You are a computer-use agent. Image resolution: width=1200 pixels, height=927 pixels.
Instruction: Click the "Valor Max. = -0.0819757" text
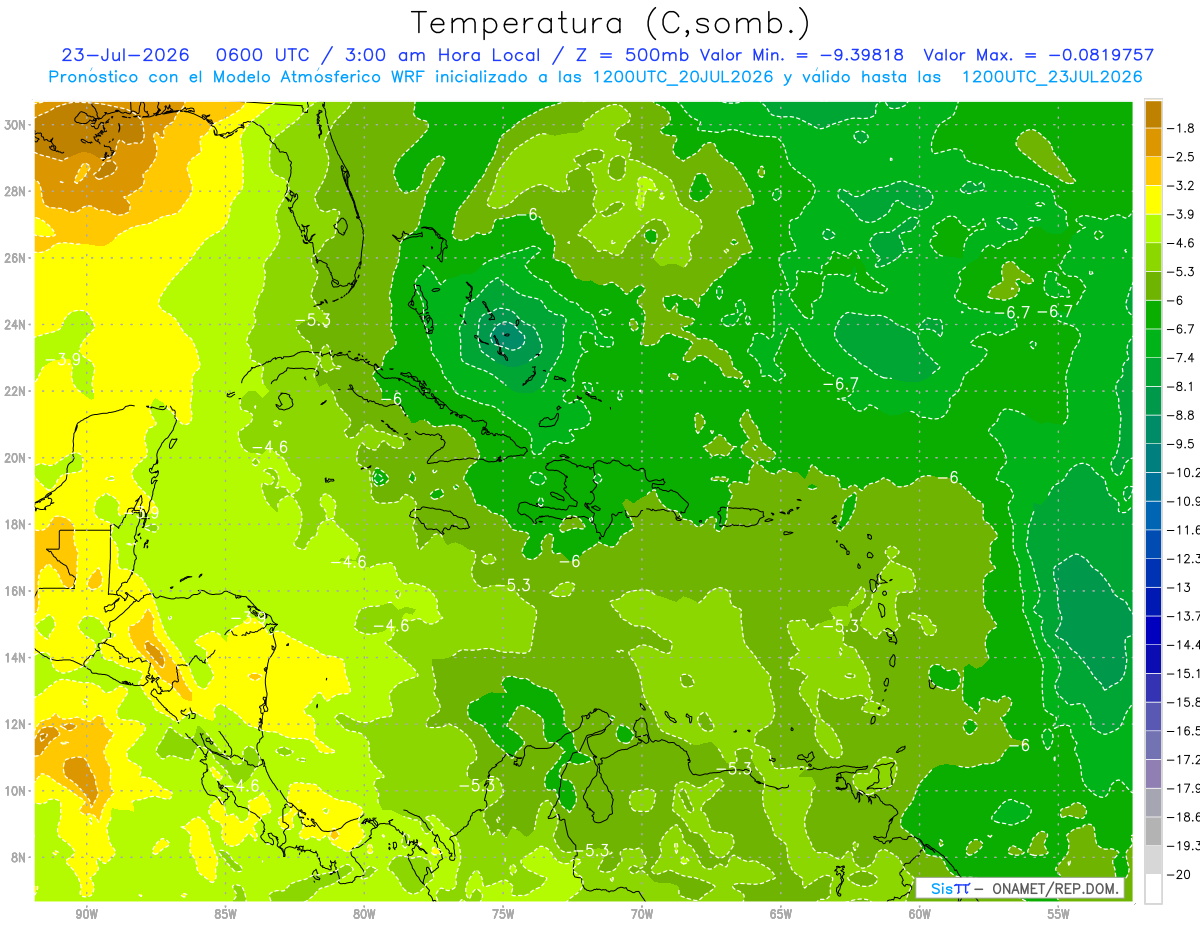pyautogui.click(x=1039, y=55)
